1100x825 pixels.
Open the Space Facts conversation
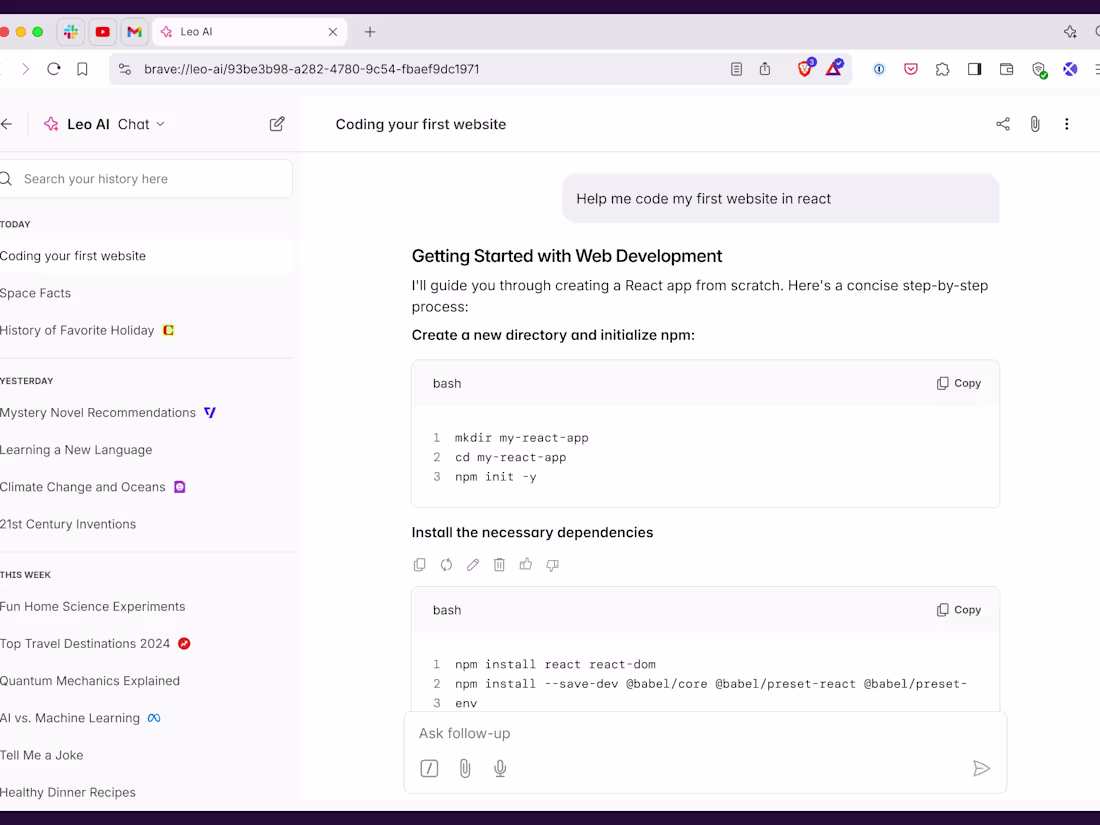[x=36, y=293]
